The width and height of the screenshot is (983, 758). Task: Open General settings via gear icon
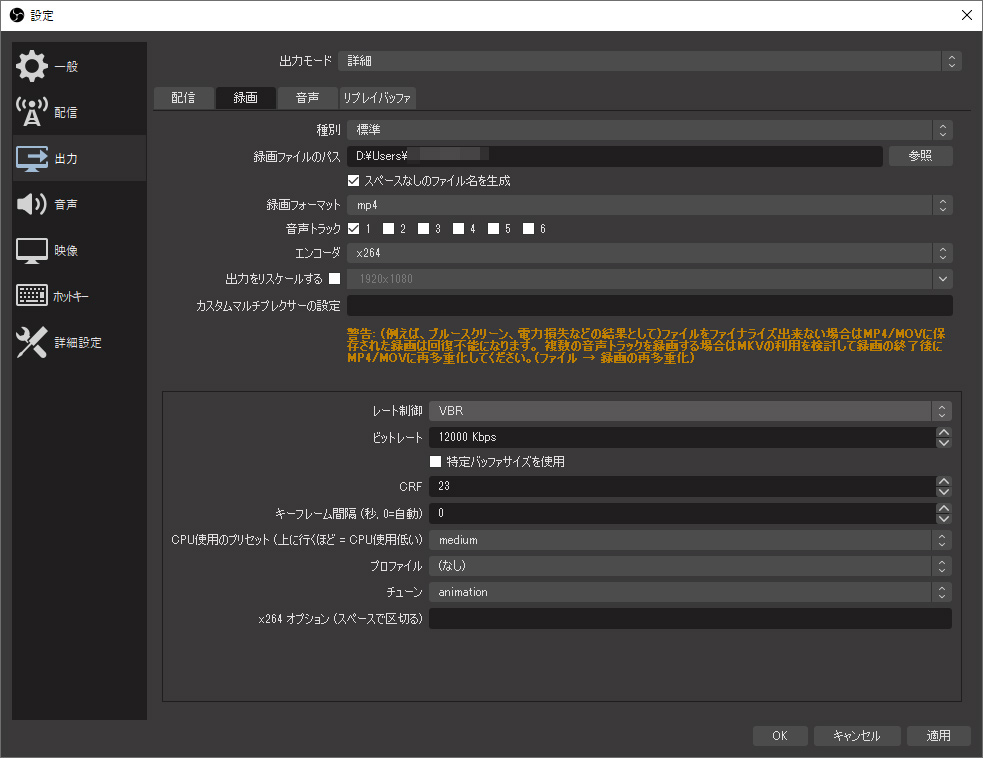(x=32, y=66)
